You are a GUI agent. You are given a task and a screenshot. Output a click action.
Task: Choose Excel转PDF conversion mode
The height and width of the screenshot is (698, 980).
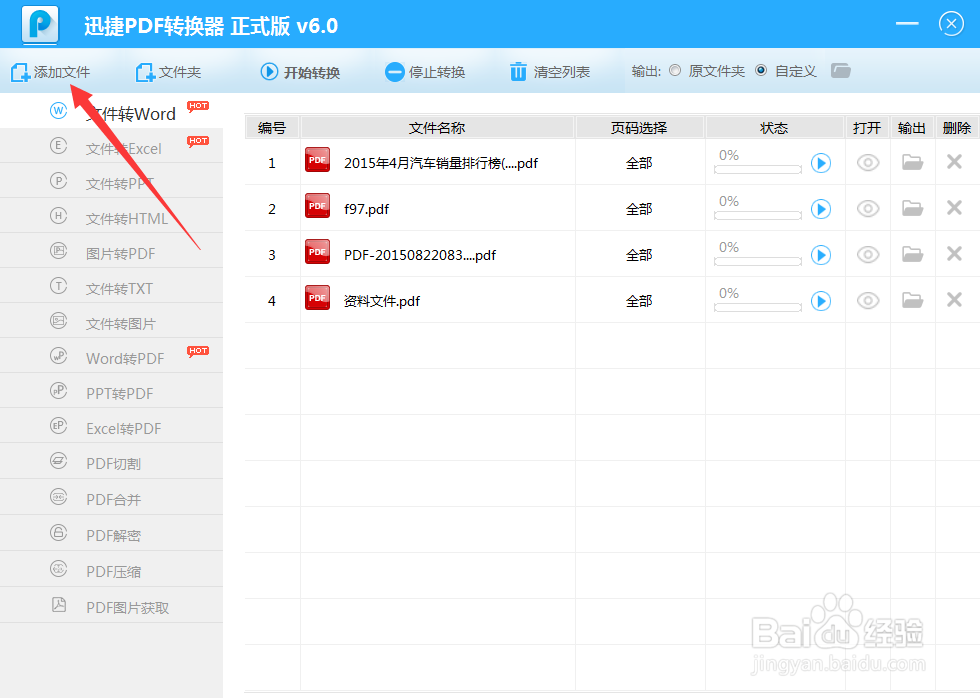[111, 426]
